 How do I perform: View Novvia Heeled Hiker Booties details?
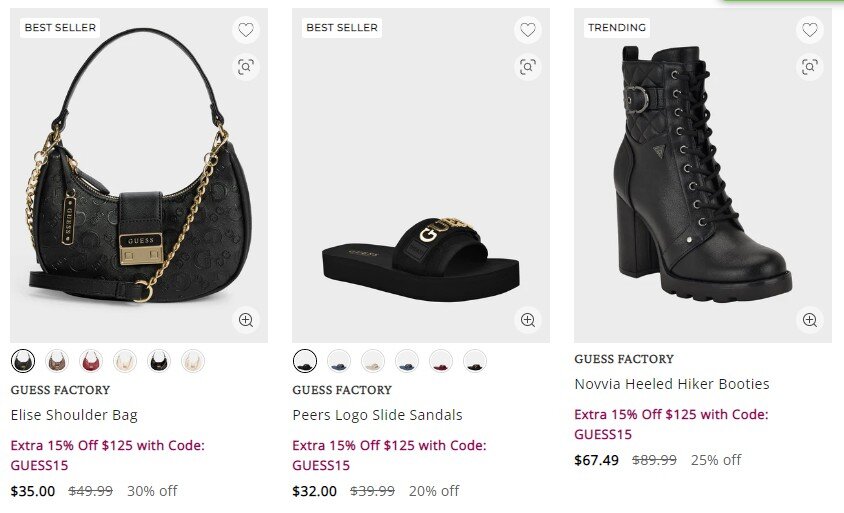[x=671, y=384]
